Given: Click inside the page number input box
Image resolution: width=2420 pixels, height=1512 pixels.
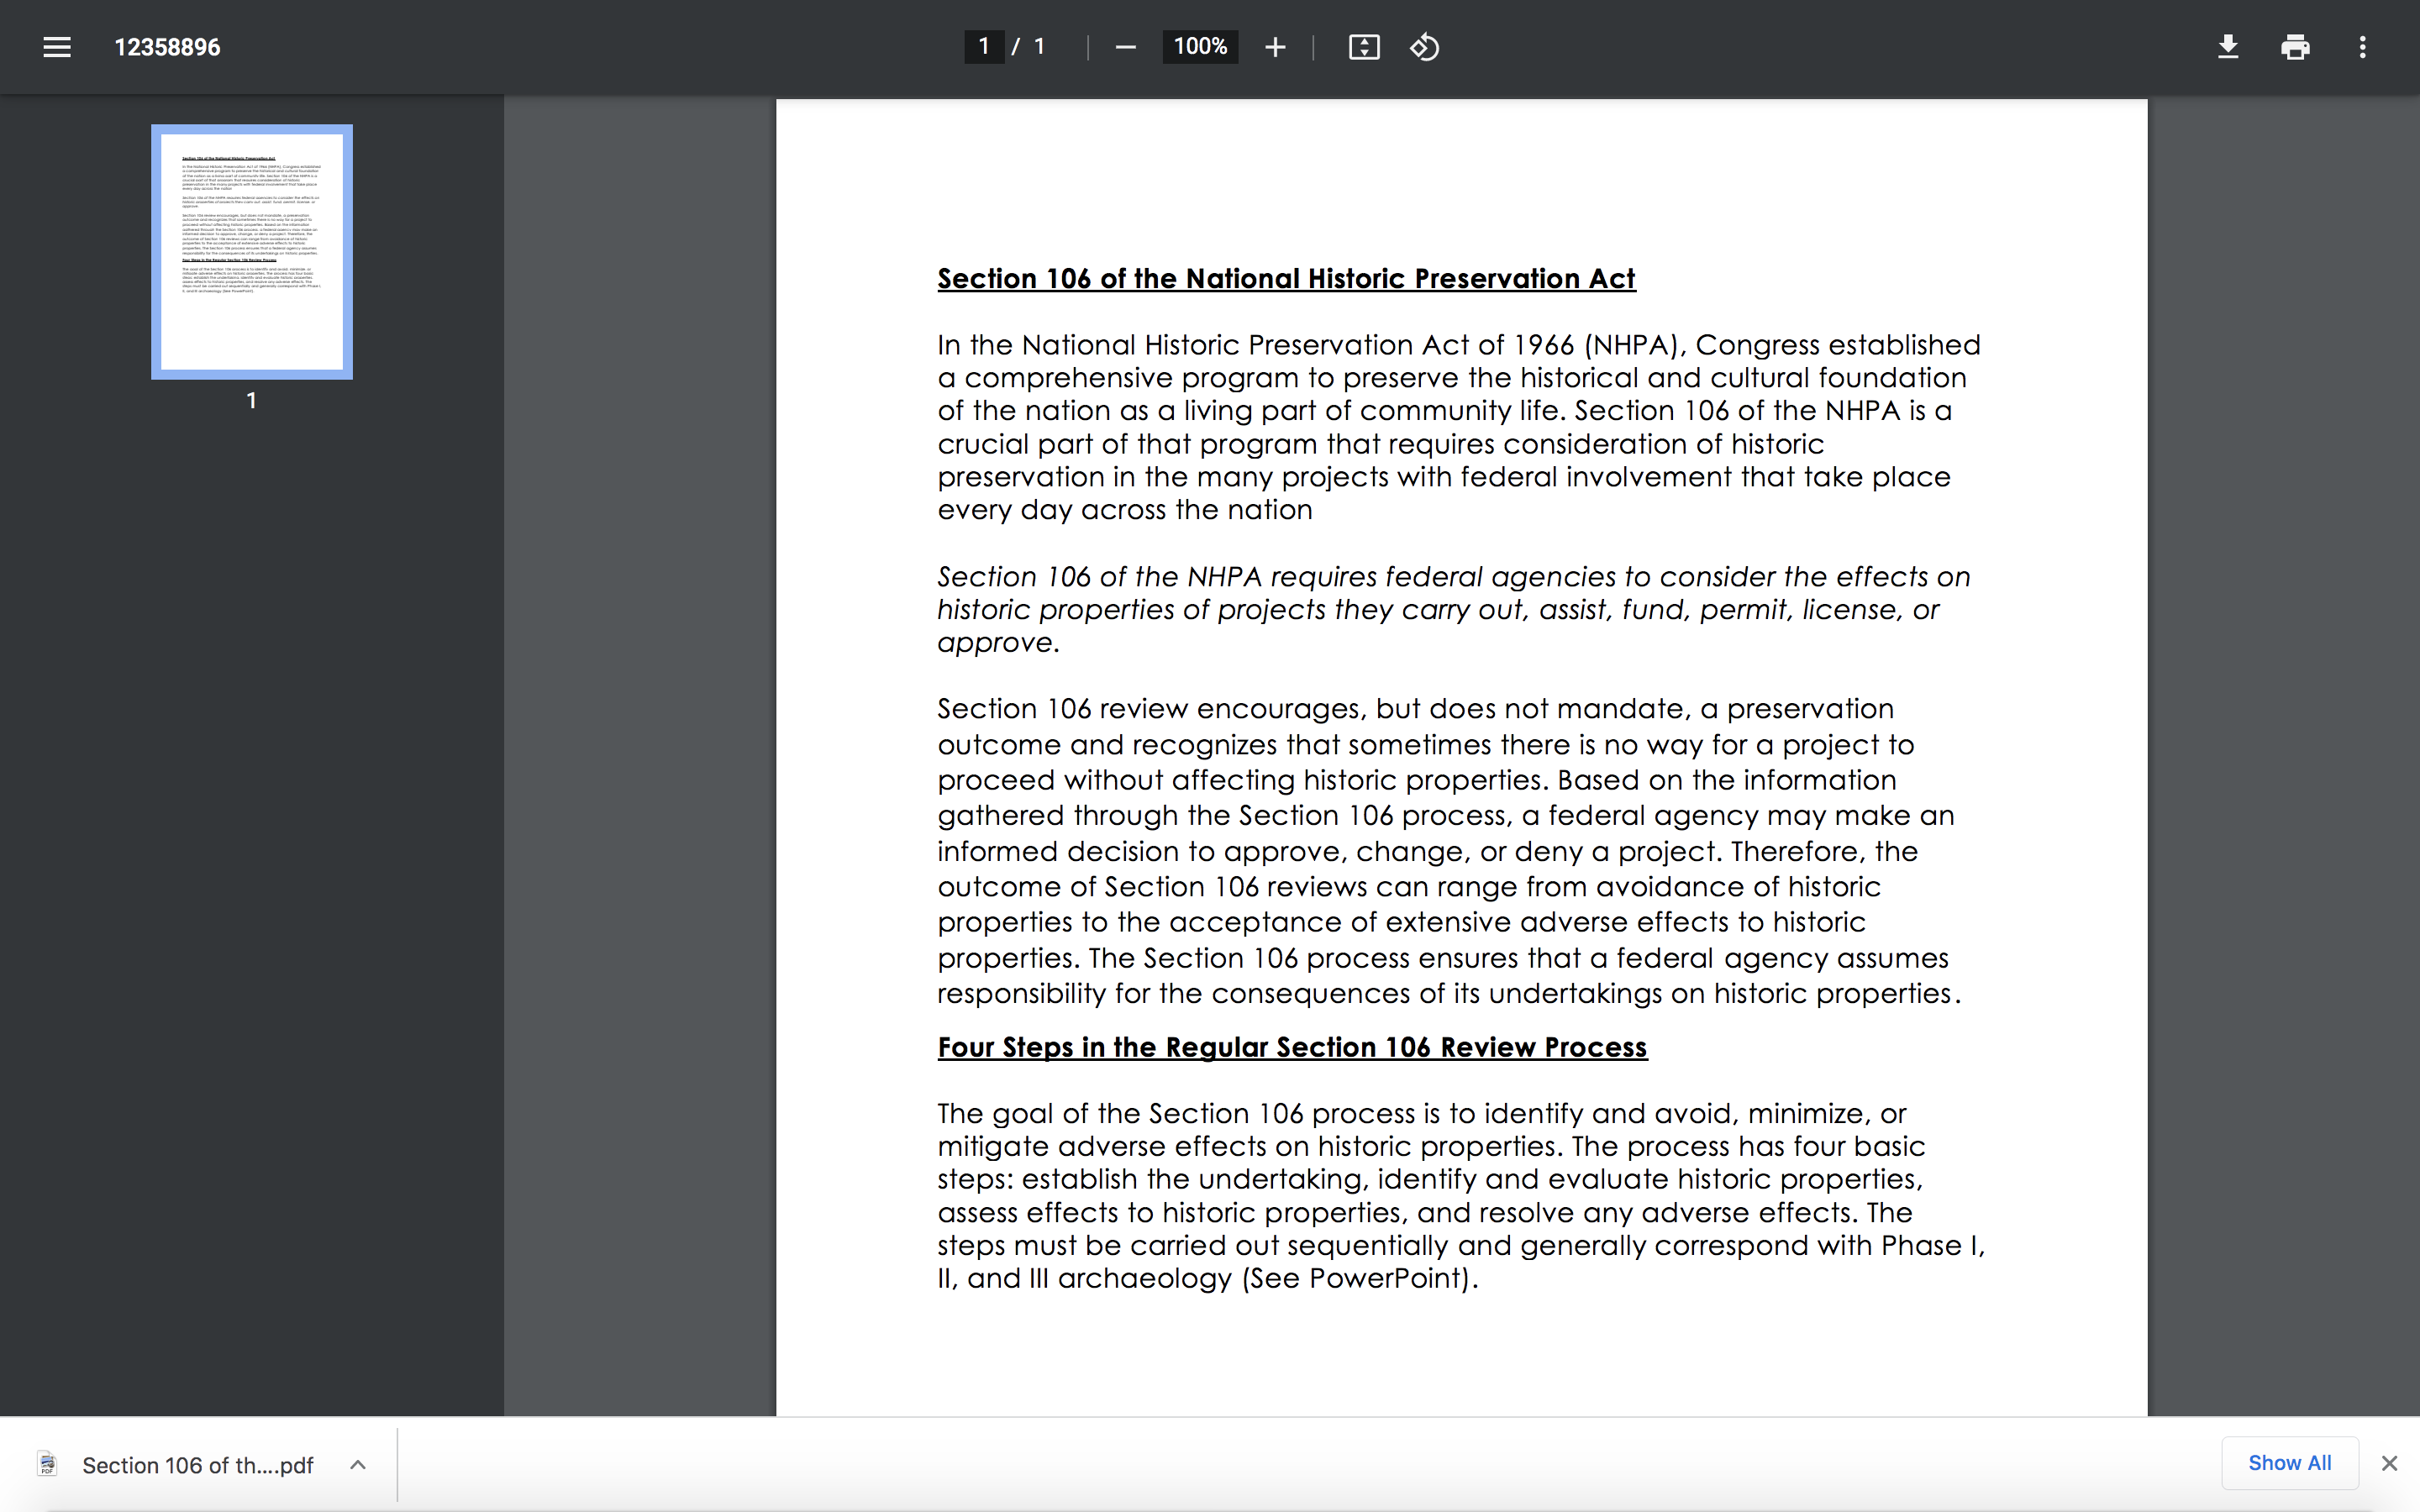Looking at the screenshot, I should pos(983,46).
